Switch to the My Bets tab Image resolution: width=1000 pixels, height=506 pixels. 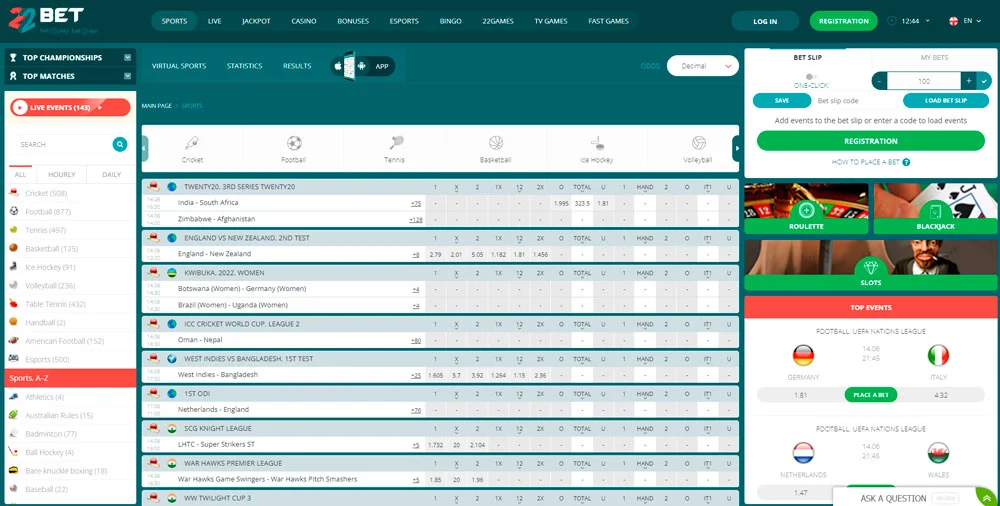click(934, 57)
